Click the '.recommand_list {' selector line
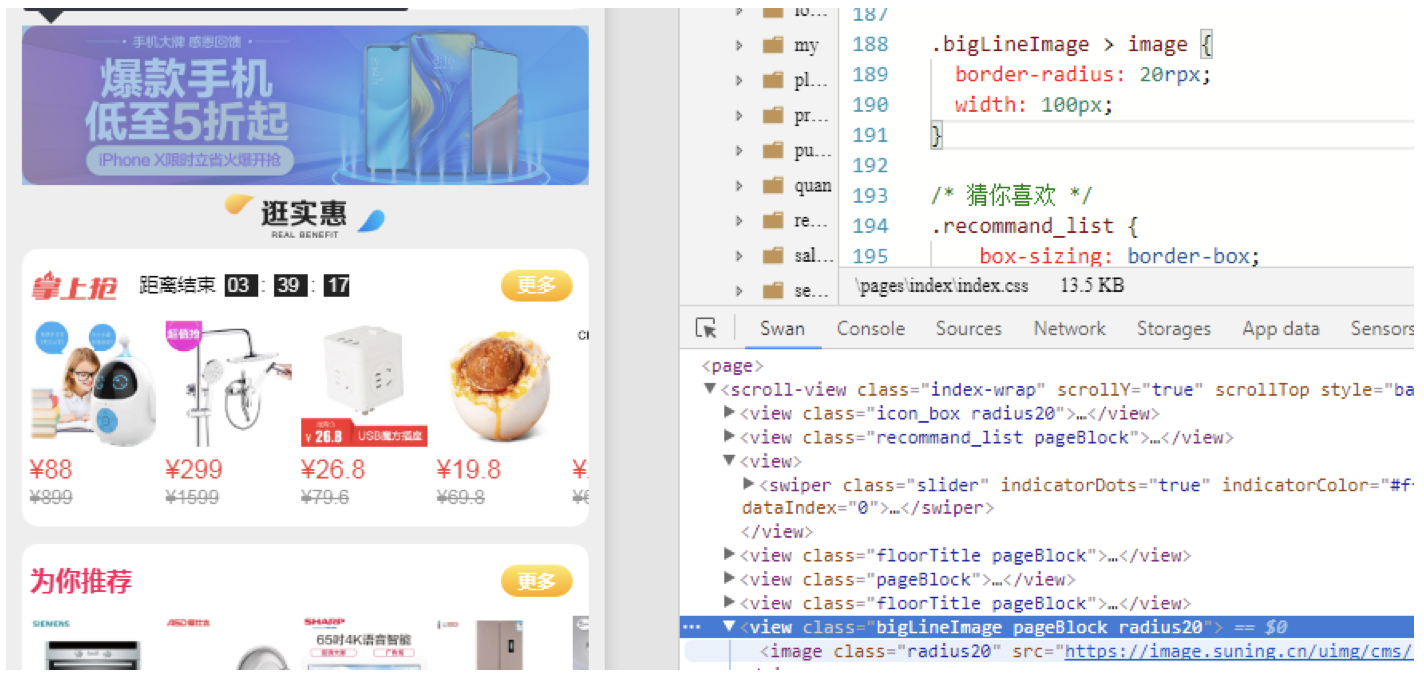Viewport: 1424px width, 684px height. coord(1034,226)
